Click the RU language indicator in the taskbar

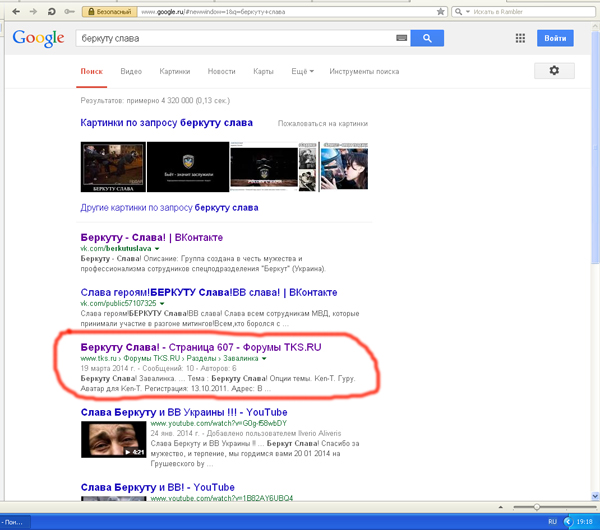tap(552, 522)
